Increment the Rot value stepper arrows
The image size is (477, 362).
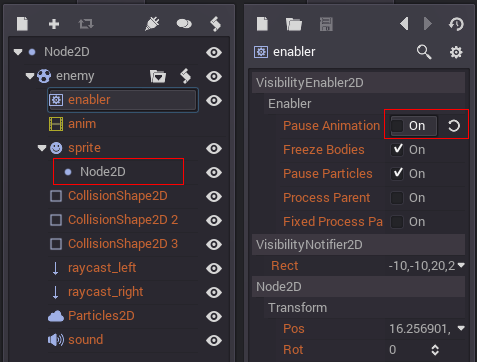point(435,347)
